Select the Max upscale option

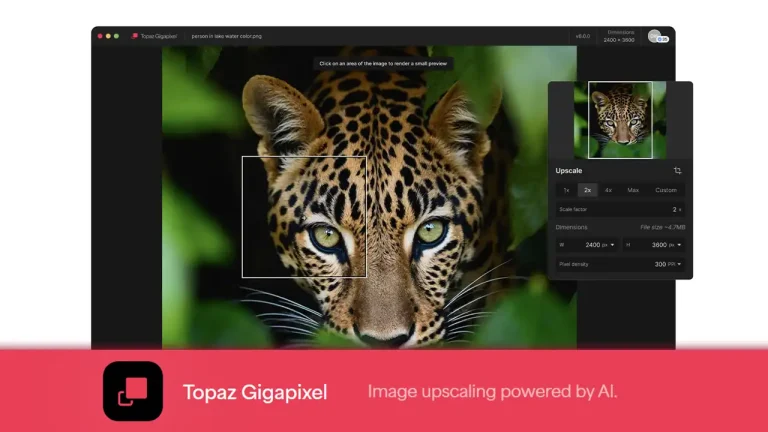633,190
